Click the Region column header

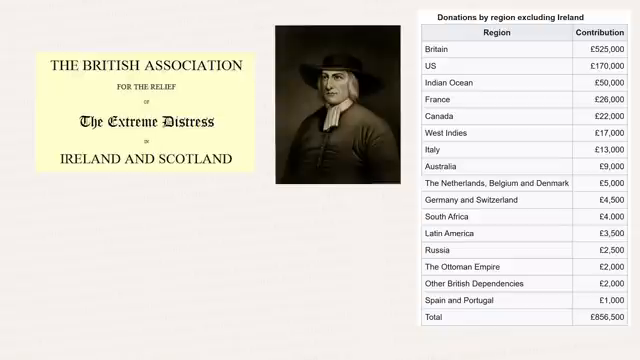pyautogui.click(x=497, y=33)
